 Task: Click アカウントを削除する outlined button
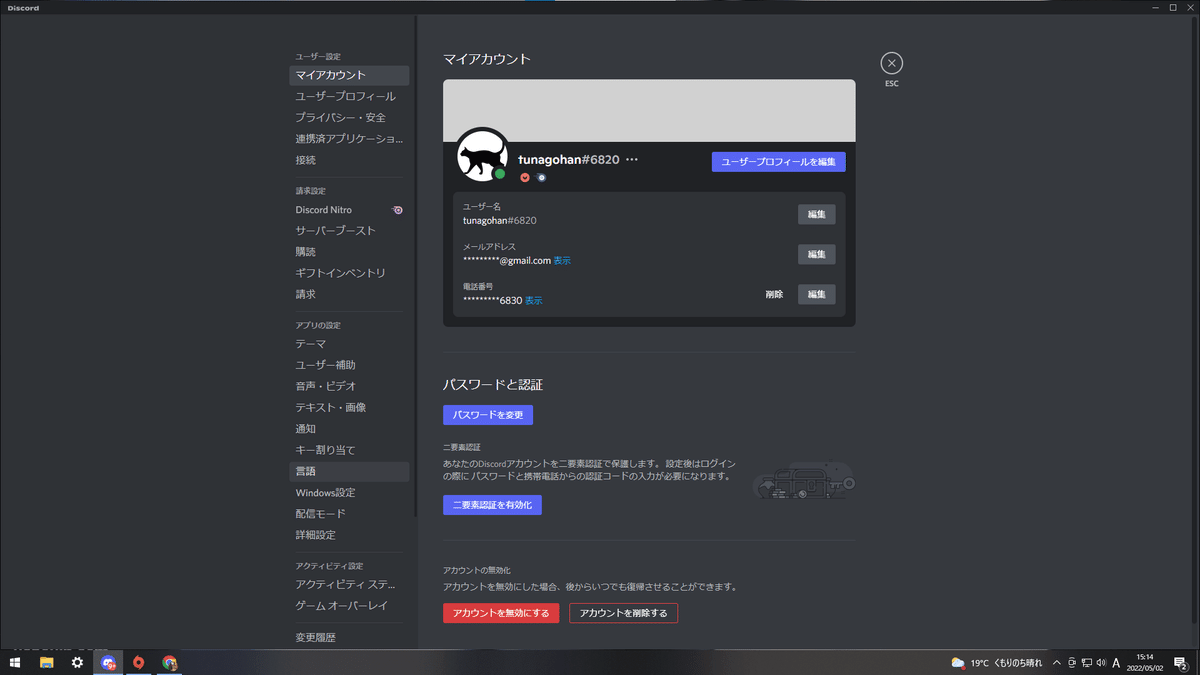point(623,613)
